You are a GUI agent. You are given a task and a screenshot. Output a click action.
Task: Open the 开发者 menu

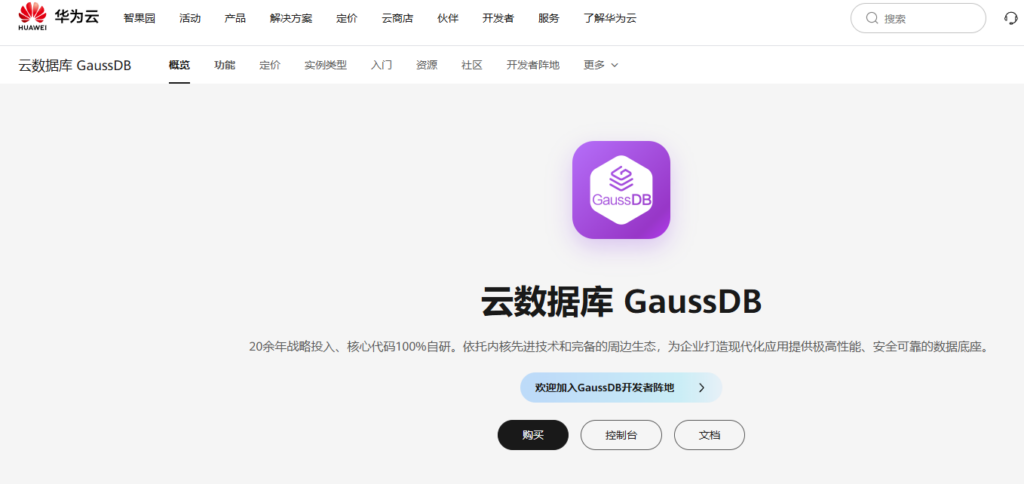point(498,18)
